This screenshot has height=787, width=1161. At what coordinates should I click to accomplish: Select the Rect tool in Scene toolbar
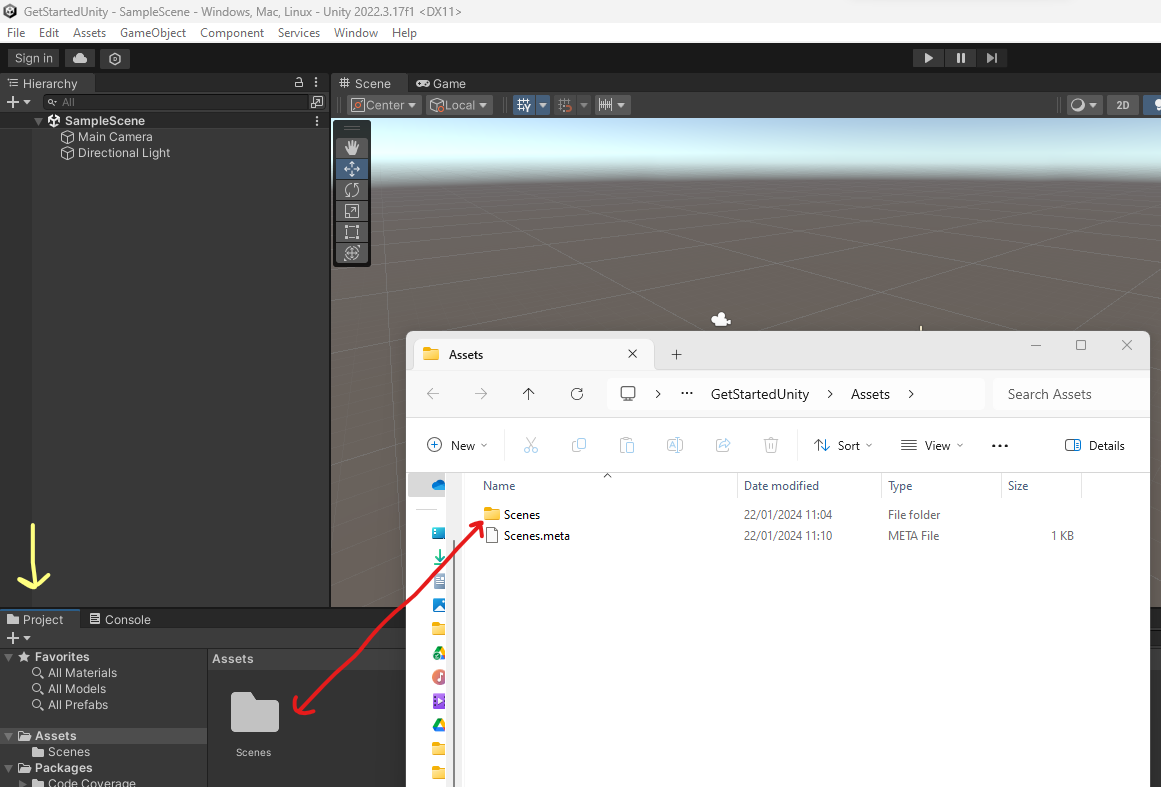352,232
